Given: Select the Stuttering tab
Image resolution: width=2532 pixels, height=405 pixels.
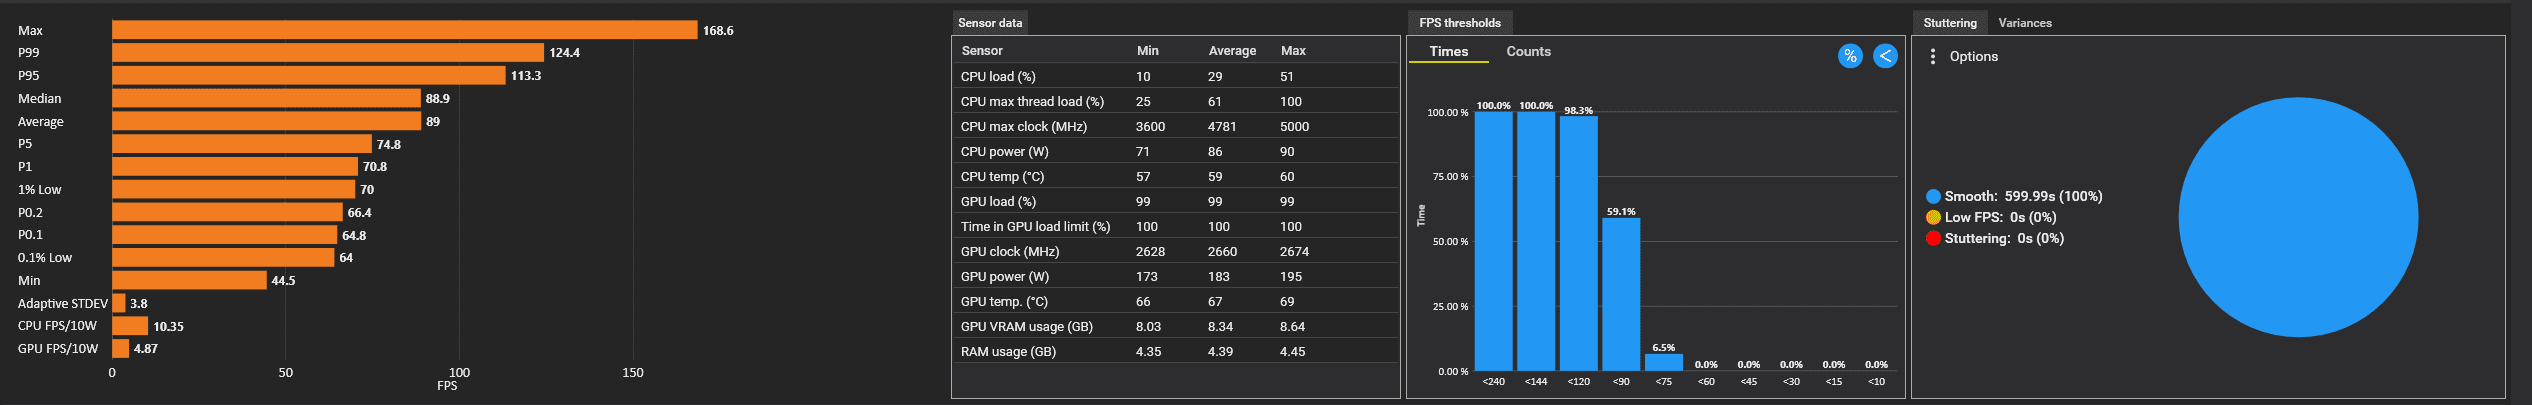Looking at the screenshot, I should pyautogui.click(x=1950, y=23).
